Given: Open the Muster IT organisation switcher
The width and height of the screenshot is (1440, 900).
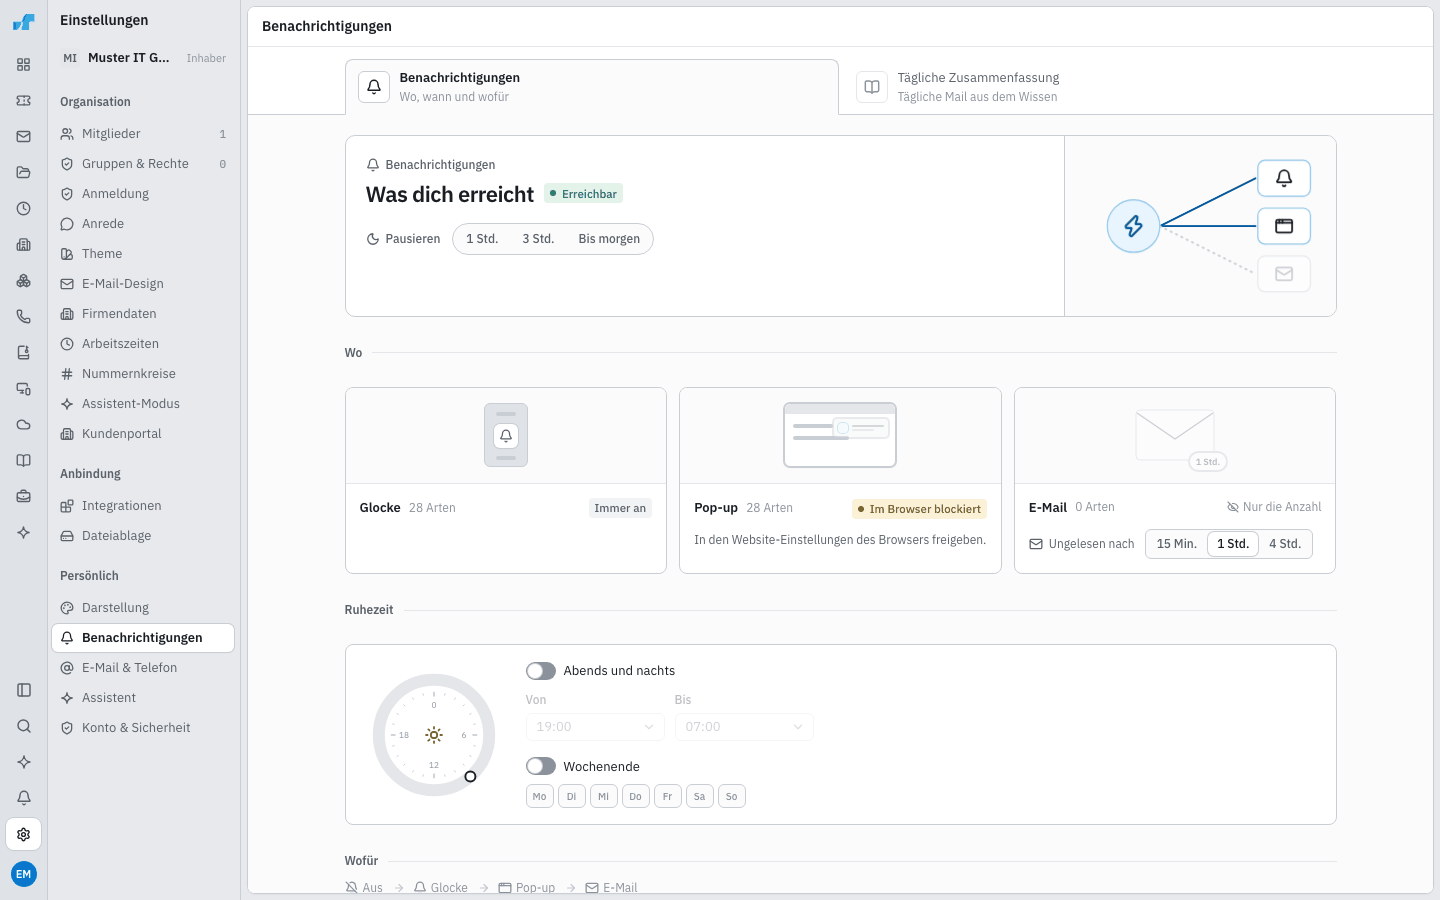Looking at the screenshot, I should 143,58.
